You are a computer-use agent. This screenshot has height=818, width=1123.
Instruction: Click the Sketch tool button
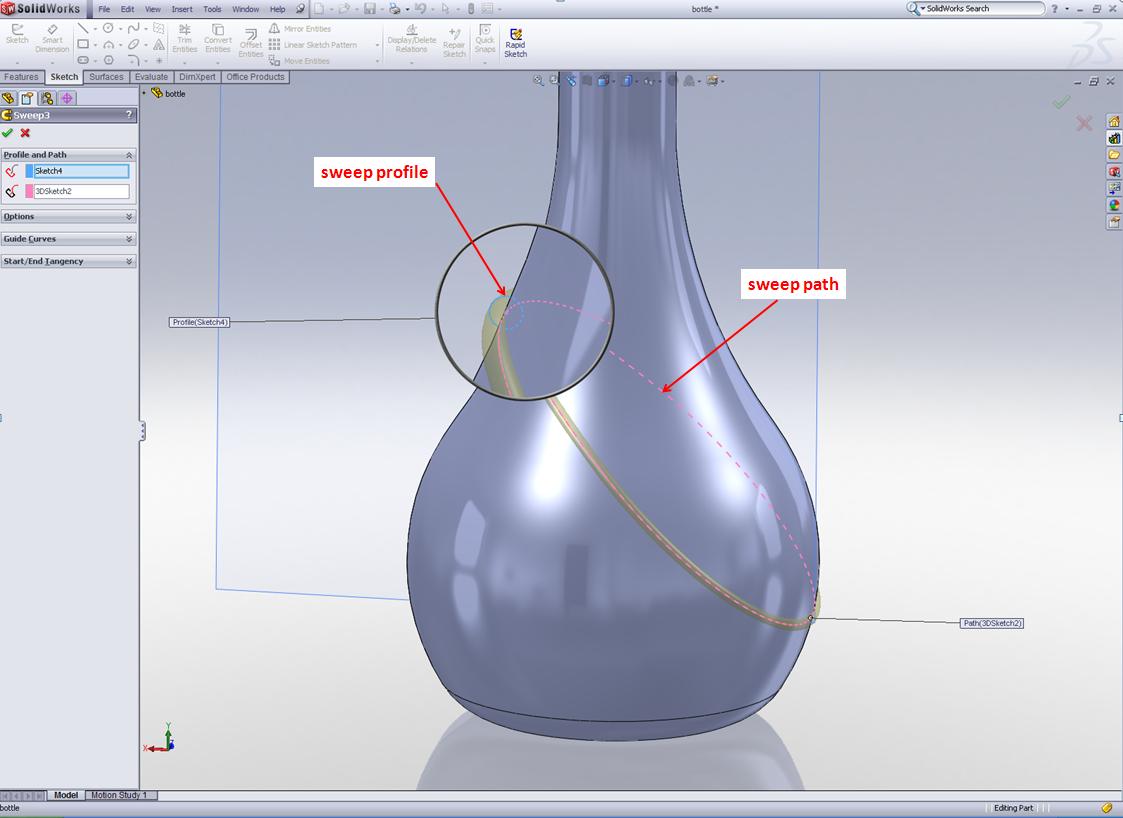pyautogui.click(x=17, y=34)
